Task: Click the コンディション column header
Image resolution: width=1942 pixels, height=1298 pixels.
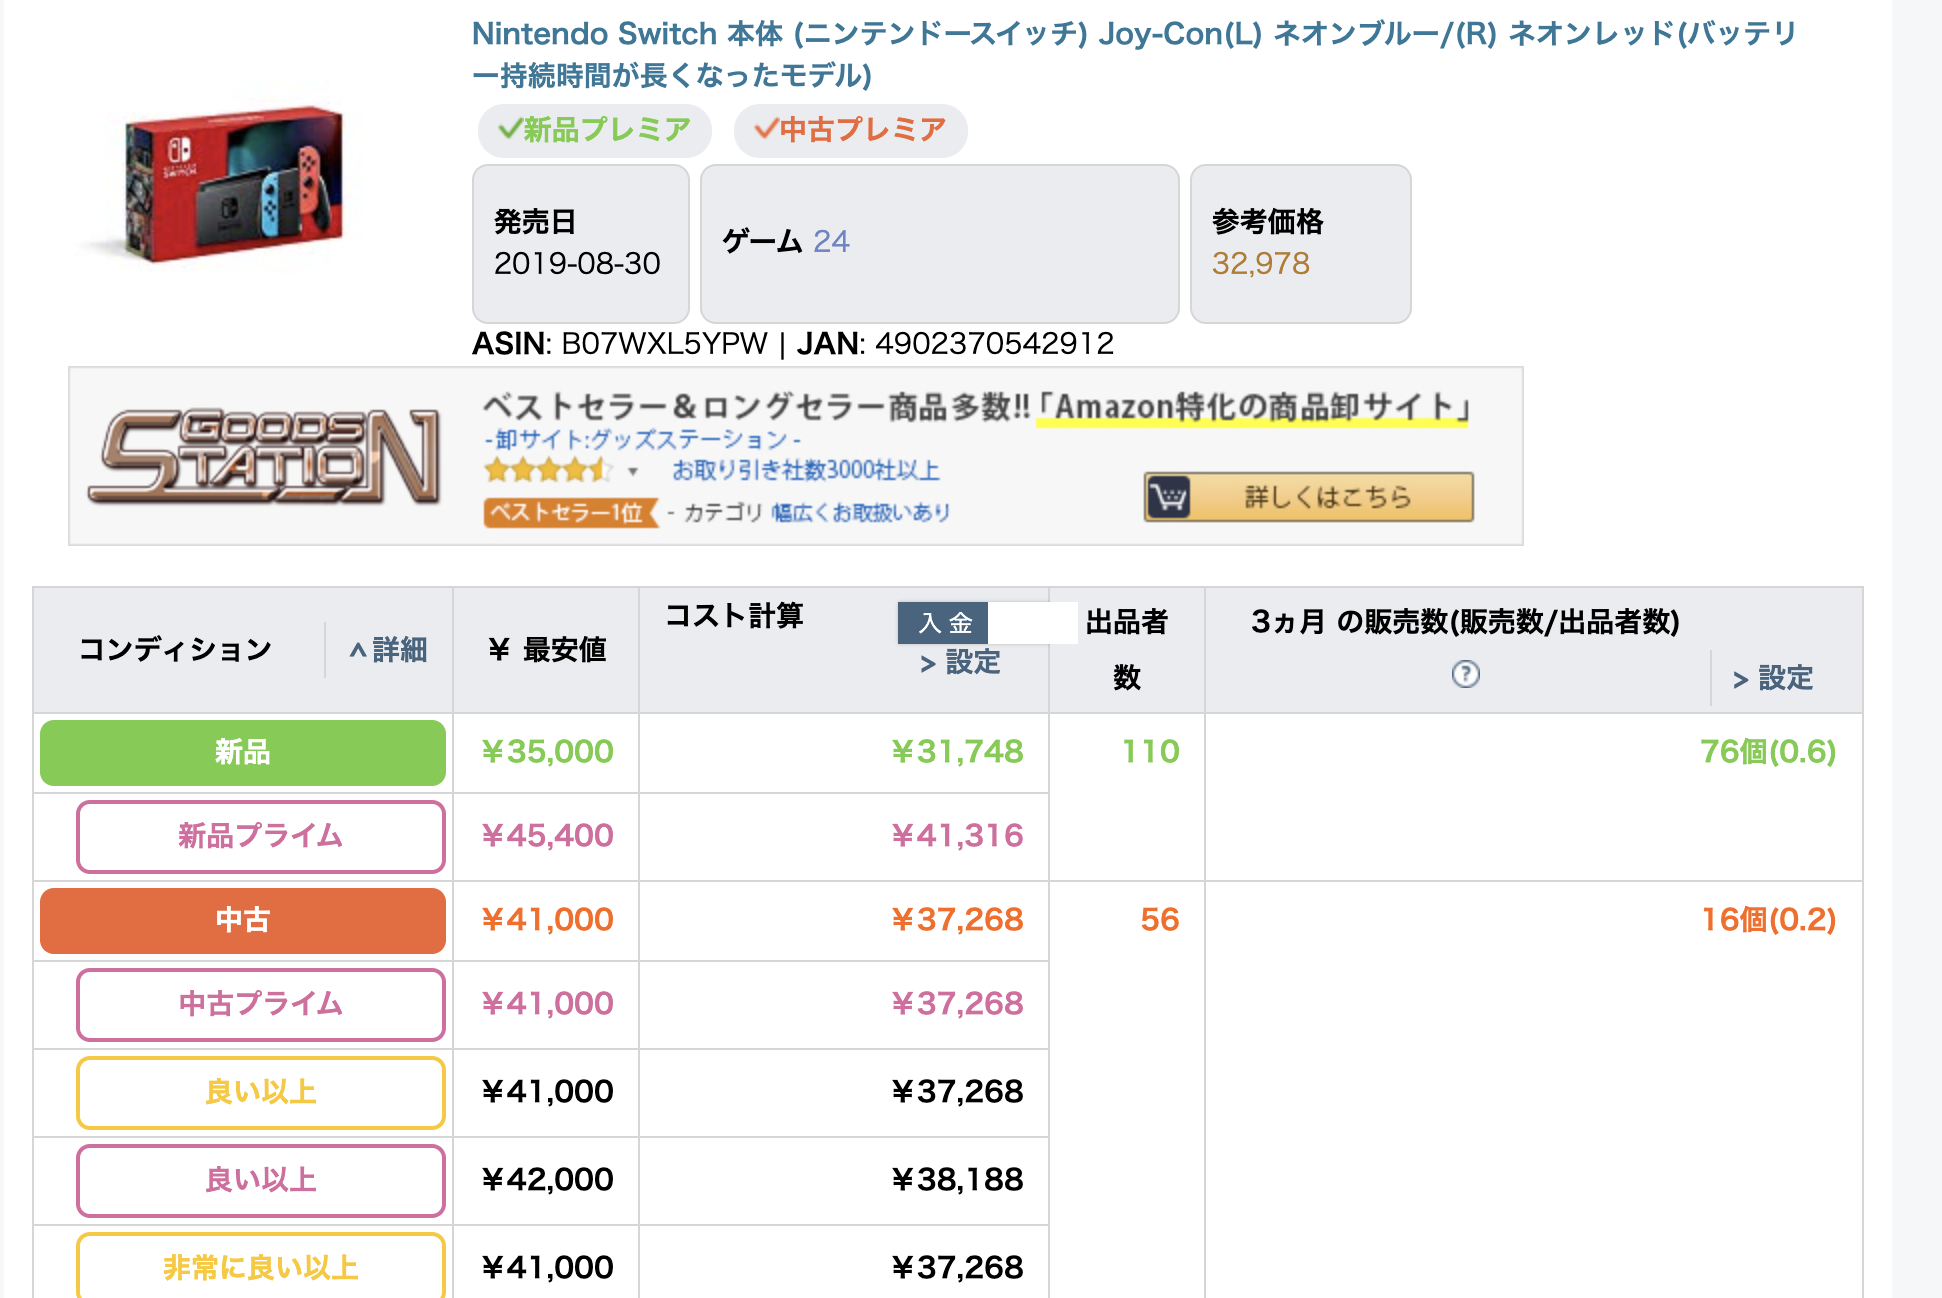Action: (175, 650)
